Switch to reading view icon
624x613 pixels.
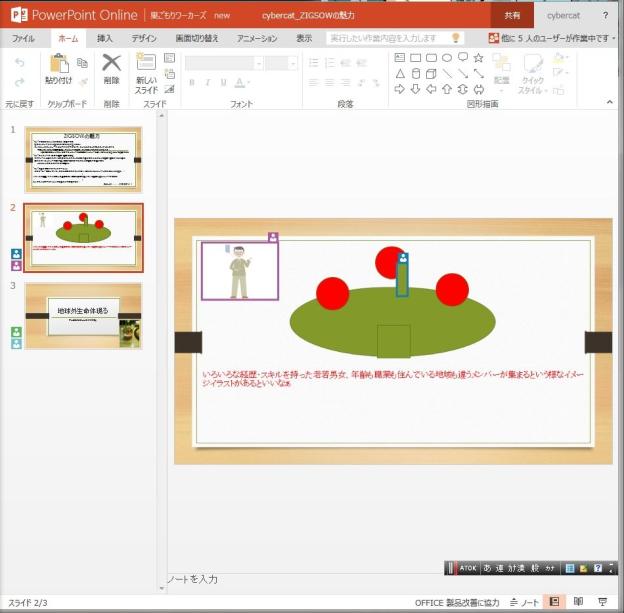[x=577, y=602]
